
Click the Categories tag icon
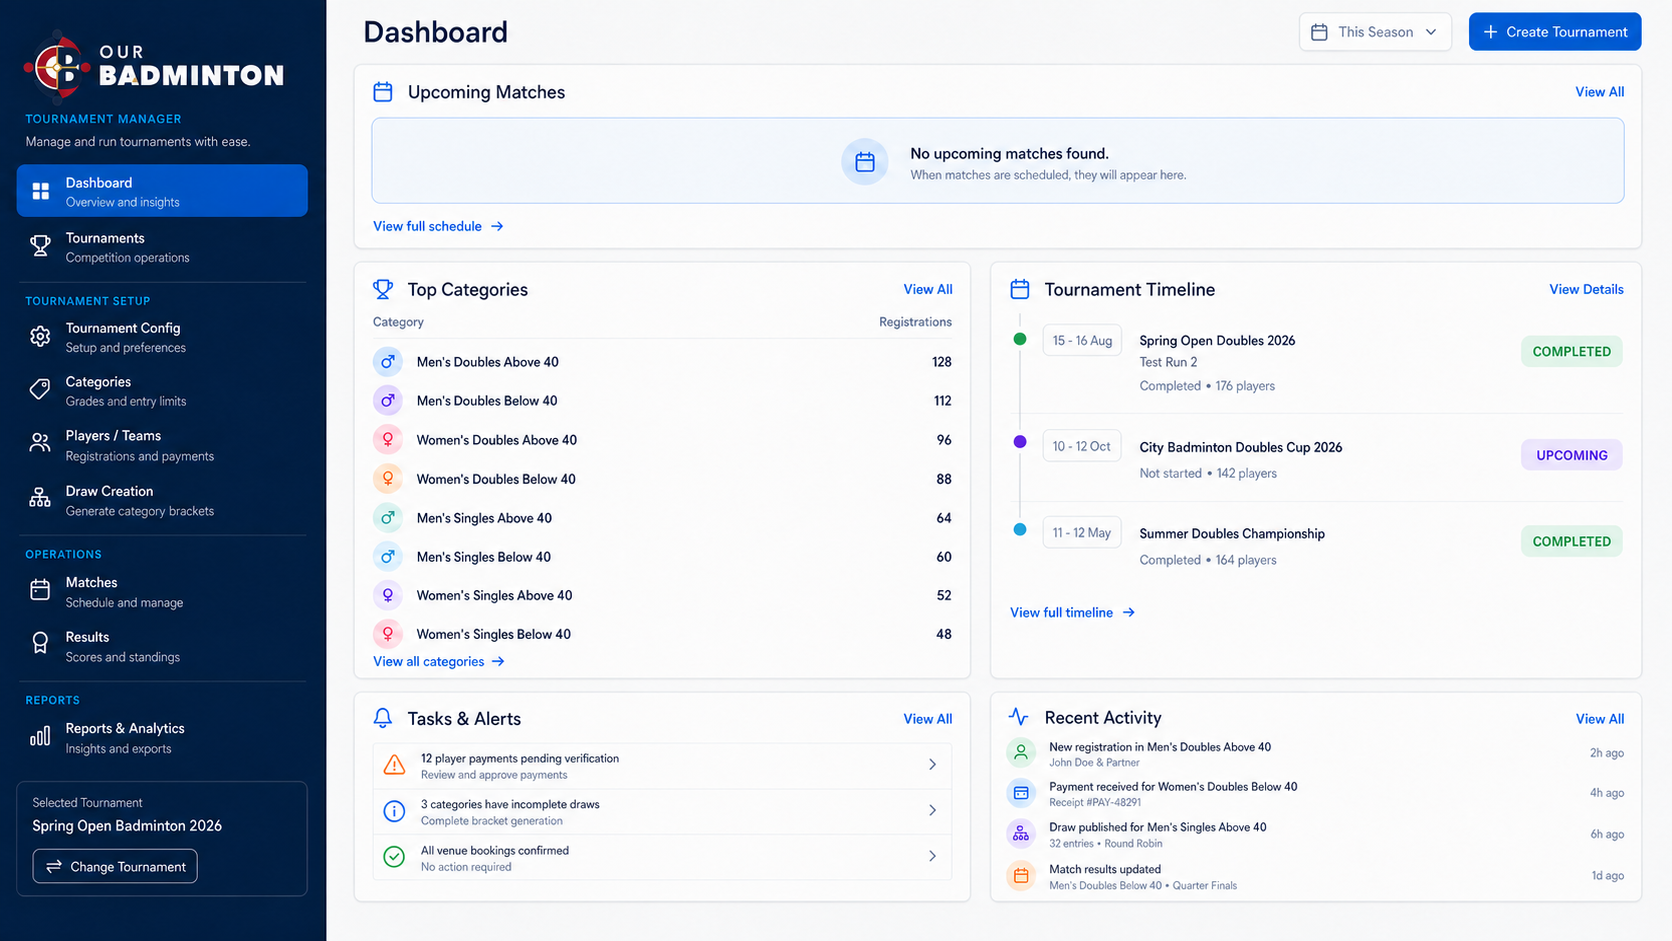click(x=40, y=390)
